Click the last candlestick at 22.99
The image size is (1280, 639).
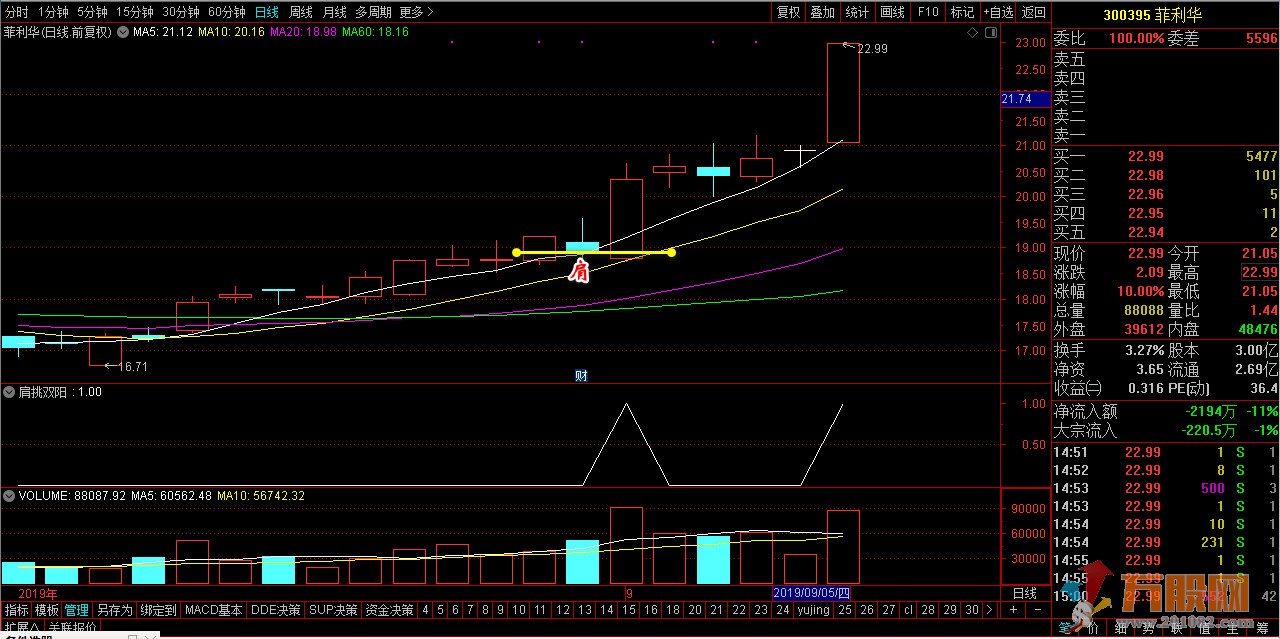pyautogui.click(x=843, y=92)
